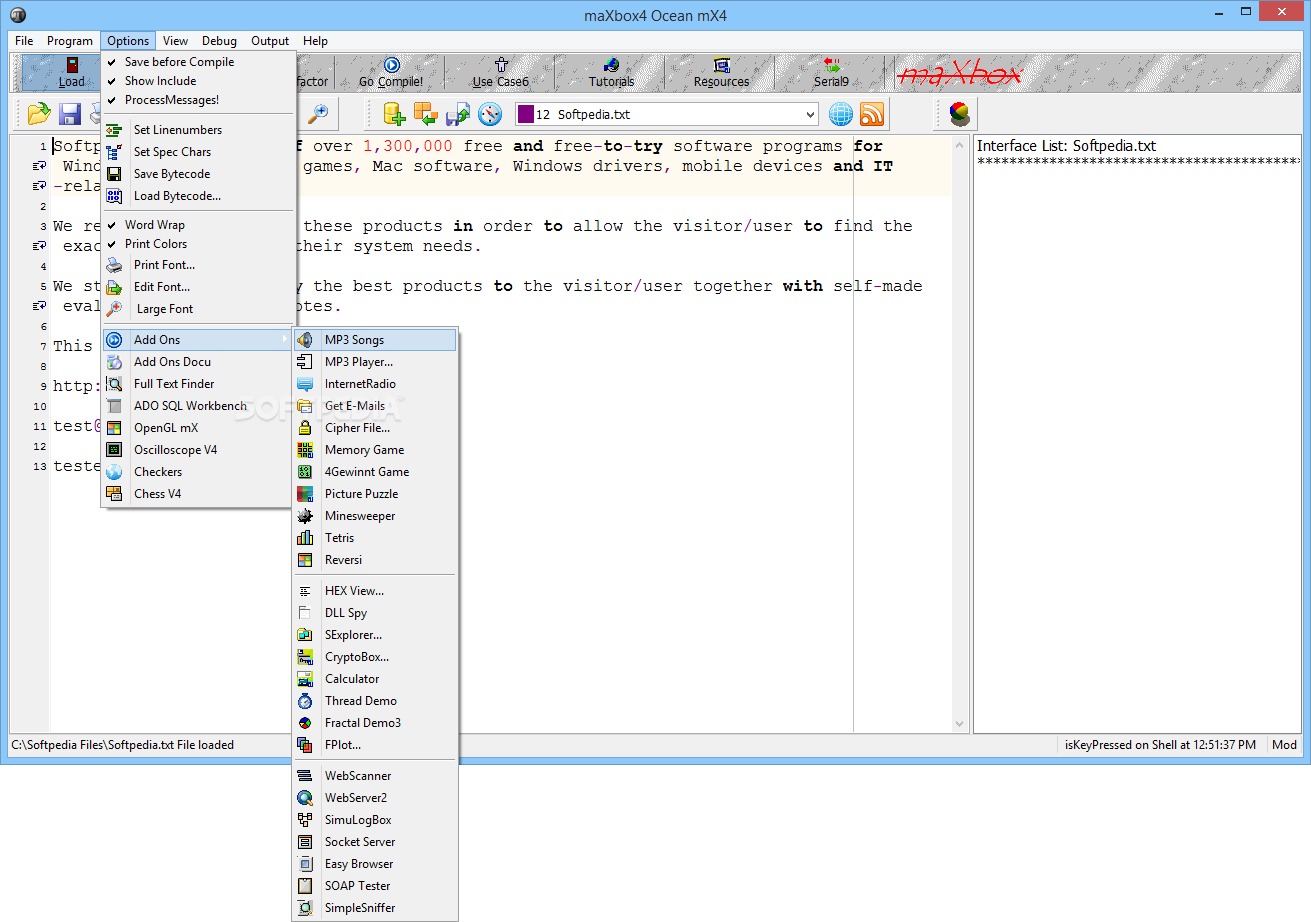Open FPlot add-on

click(x=375, y=745)
